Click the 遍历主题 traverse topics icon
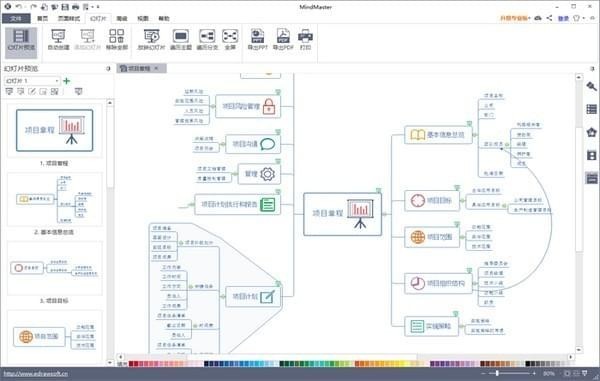This screenshot has width=600, height=381. pyautogui.click(x=181, y=40)
